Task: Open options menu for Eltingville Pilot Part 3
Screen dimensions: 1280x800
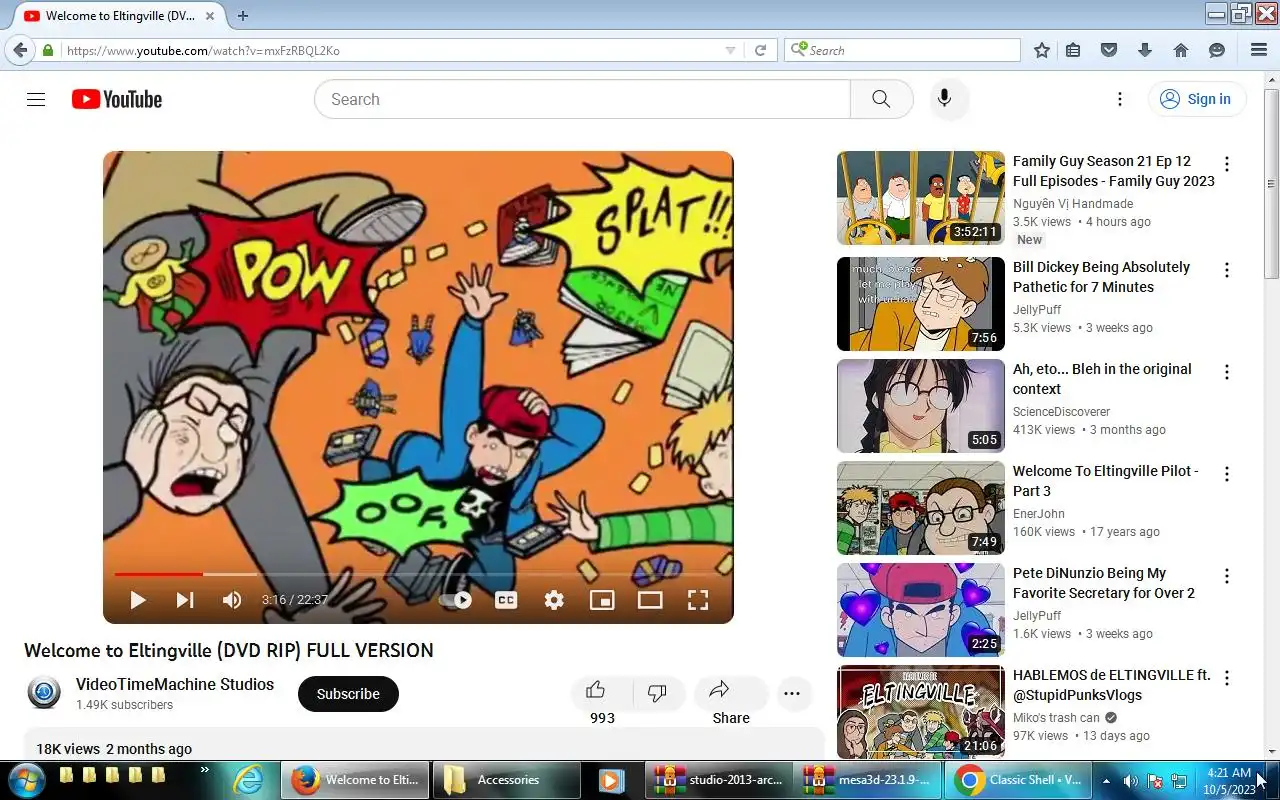Action: click(x=1227, y=474)
